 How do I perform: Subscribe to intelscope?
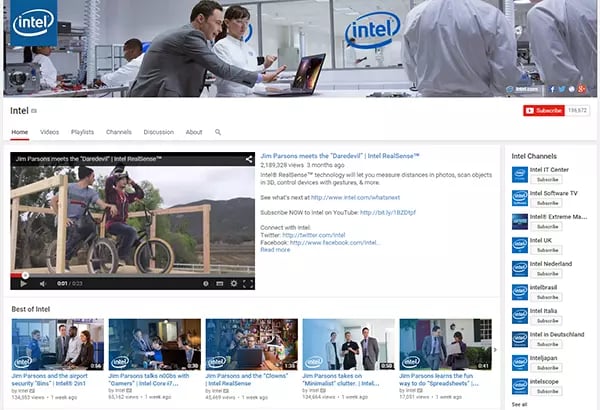[546, 392]
